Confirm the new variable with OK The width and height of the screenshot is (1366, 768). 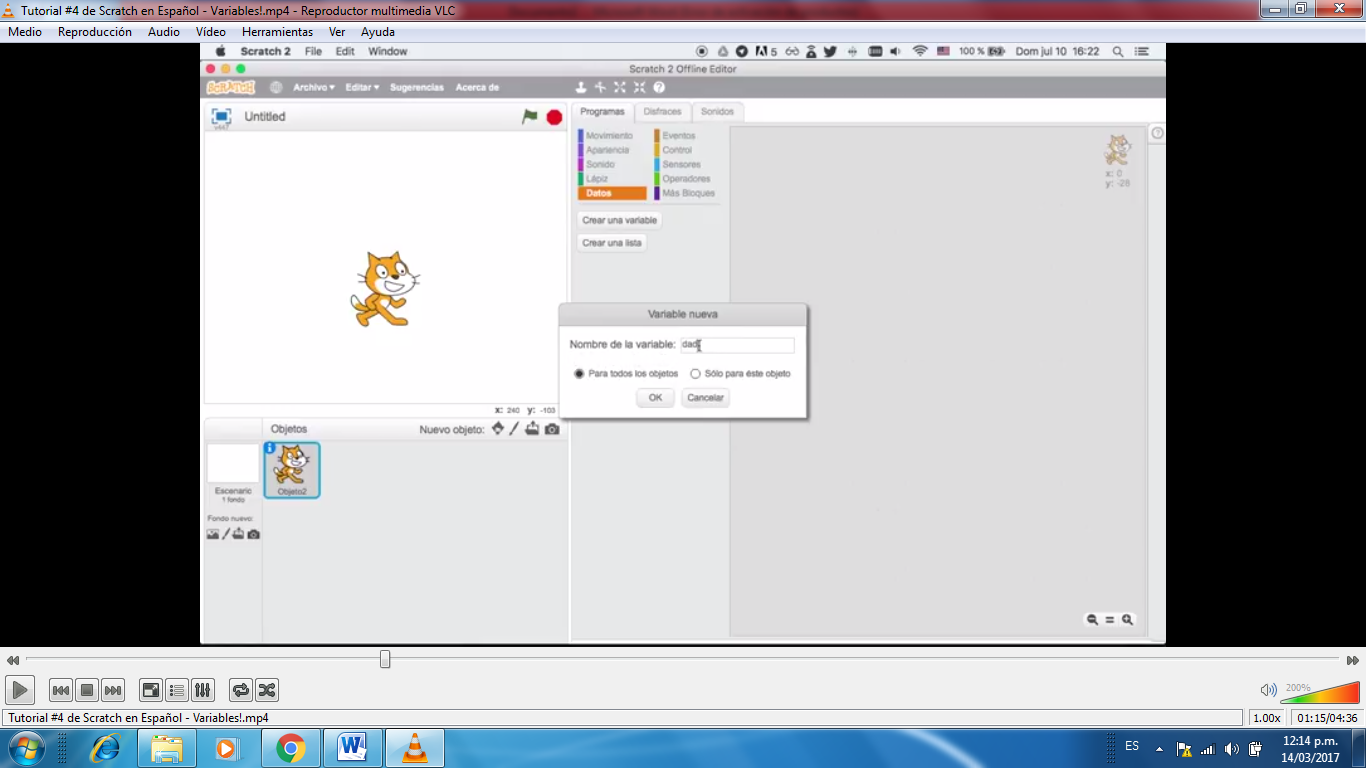[x=654, y=397]
